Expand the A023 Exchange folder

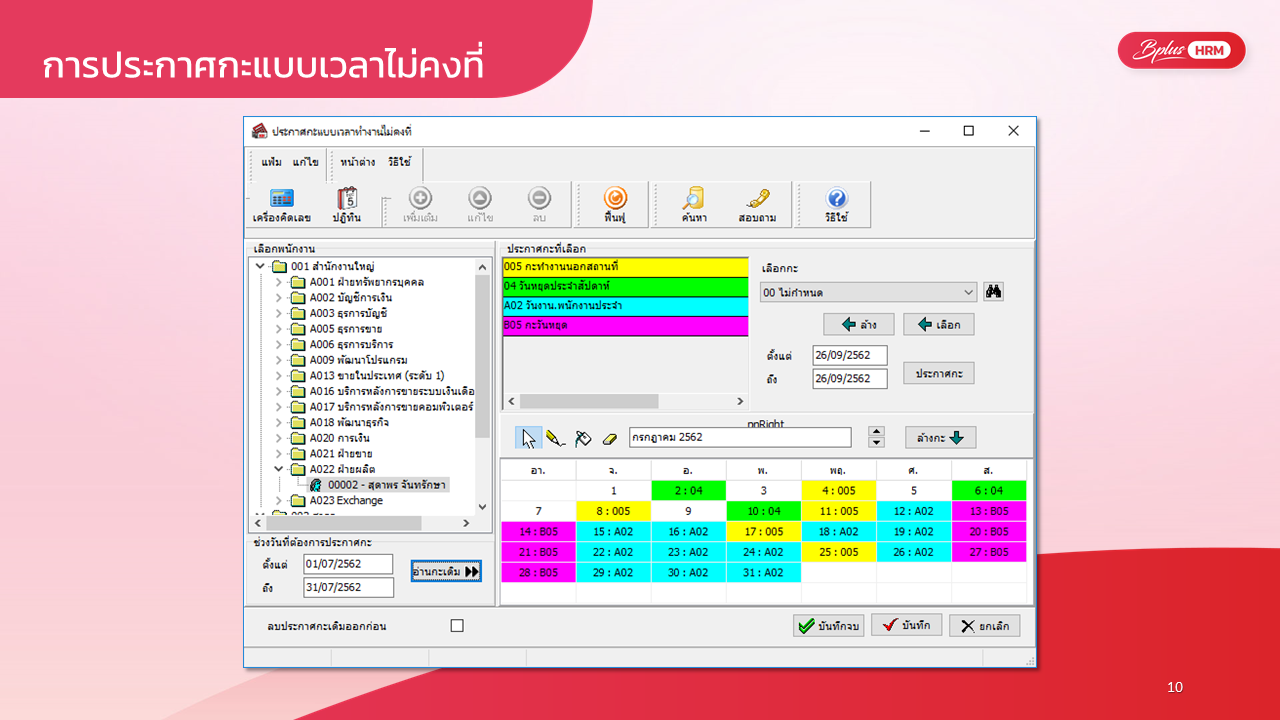(279, 500)
